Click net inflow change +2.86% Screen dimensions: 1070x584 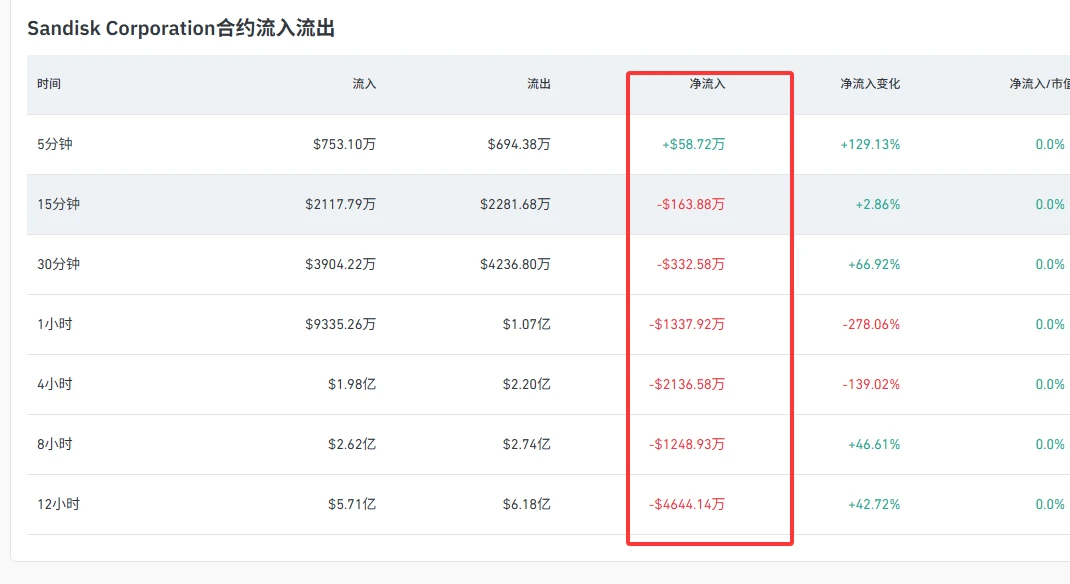(x=878, y=204)
